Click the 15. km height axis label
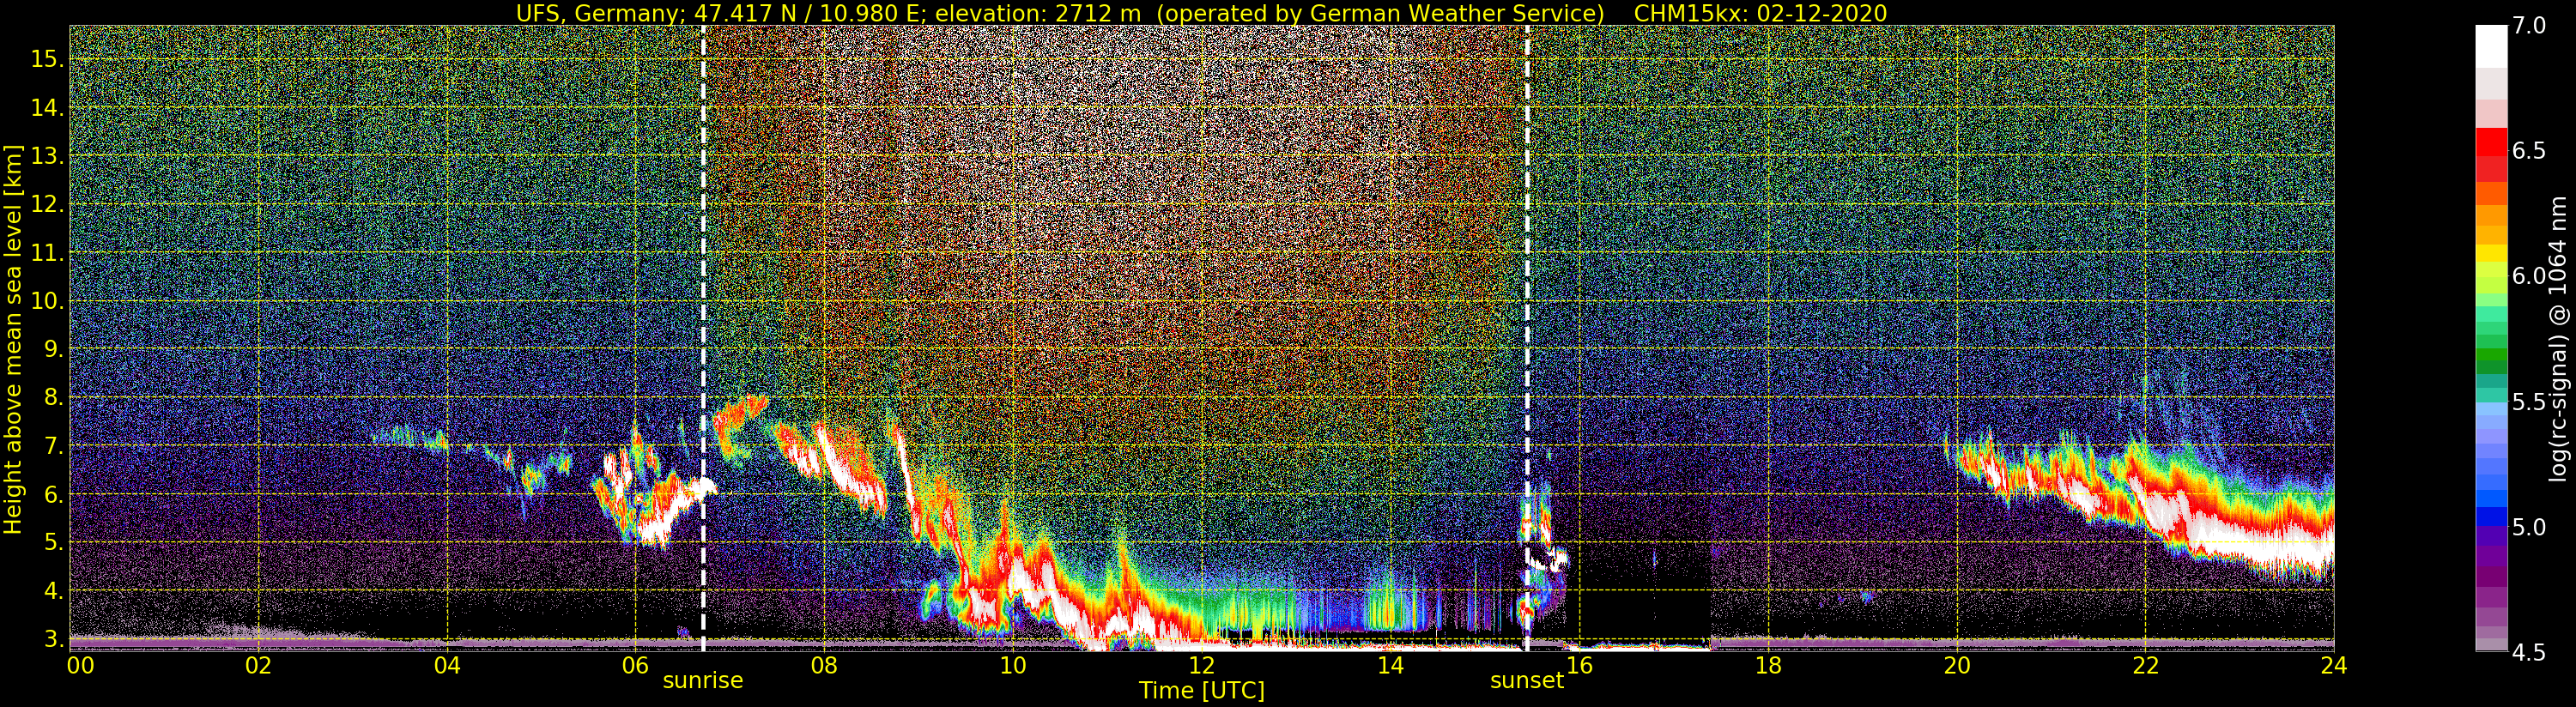The image size is (2576, 707). pos(47,59)
